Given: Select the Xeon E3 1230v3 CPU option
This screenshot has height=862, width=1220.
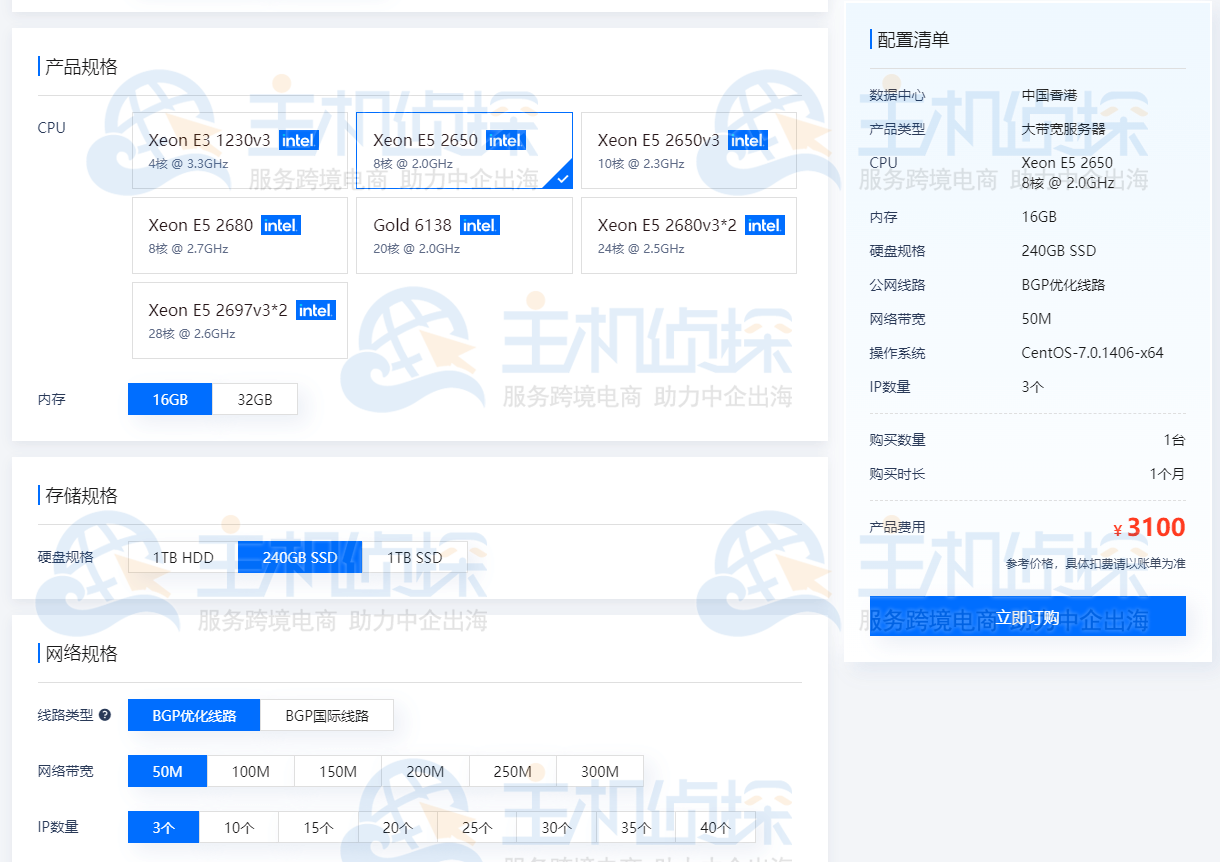Looking at the screenshot, I should 239,150.
